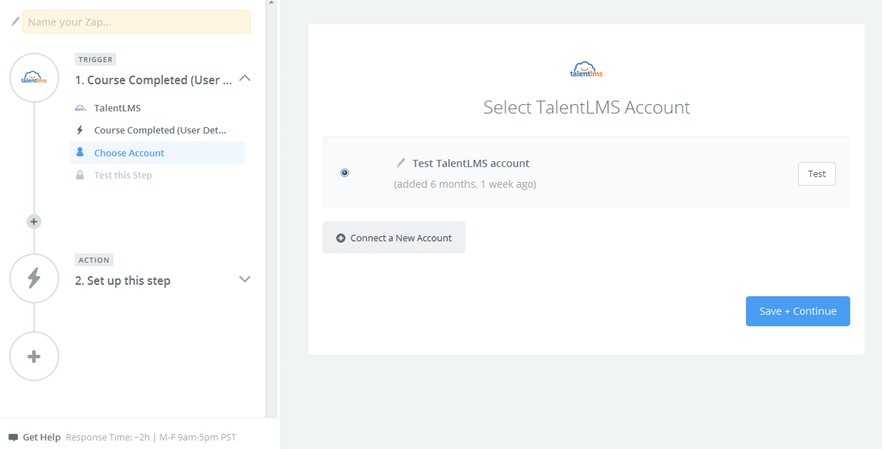Click the small TalentLMS icon in step list
This screenshot has width=882, height=449.
point(80,108)
